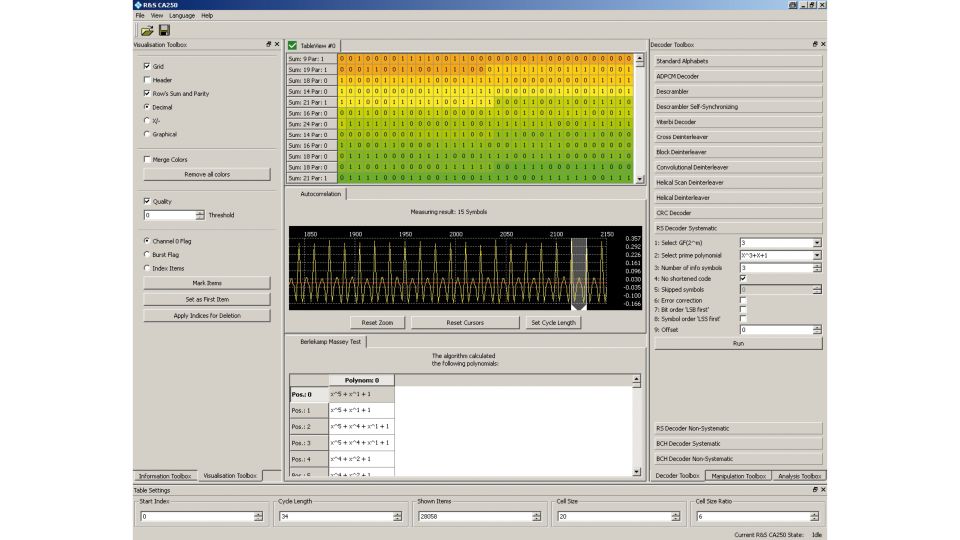Image resolution: width=960 pixels, height=540 pixels.
Task: Open the File menu
Action: (140, 15)
